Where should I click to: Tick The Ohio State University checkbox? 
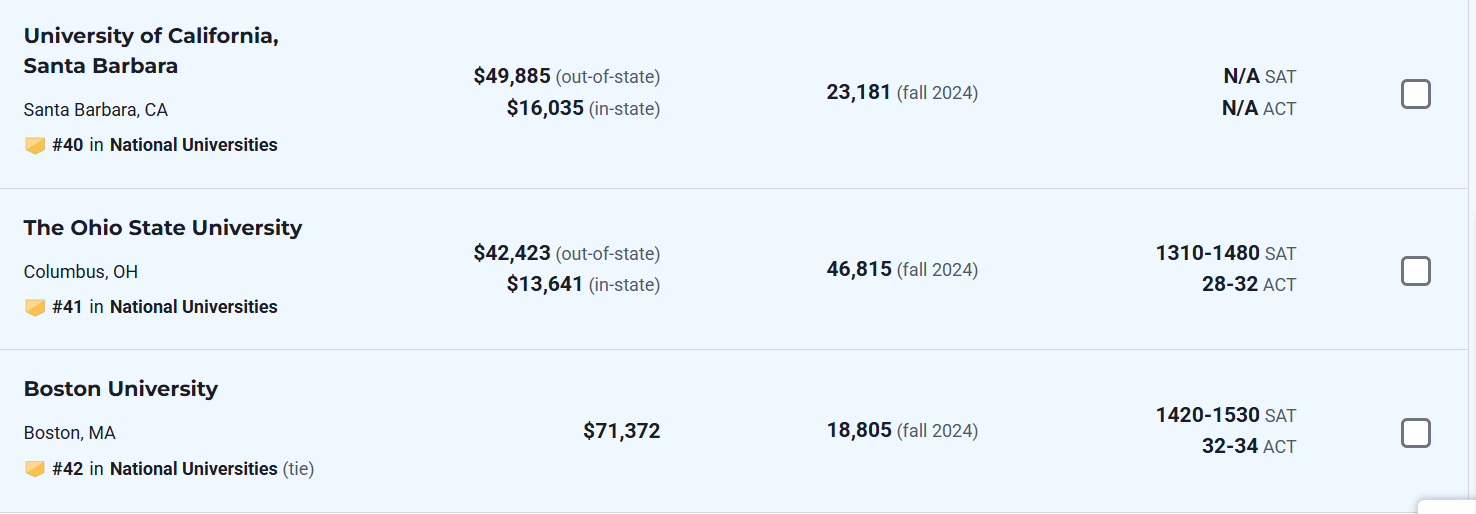pos(1415,271)
